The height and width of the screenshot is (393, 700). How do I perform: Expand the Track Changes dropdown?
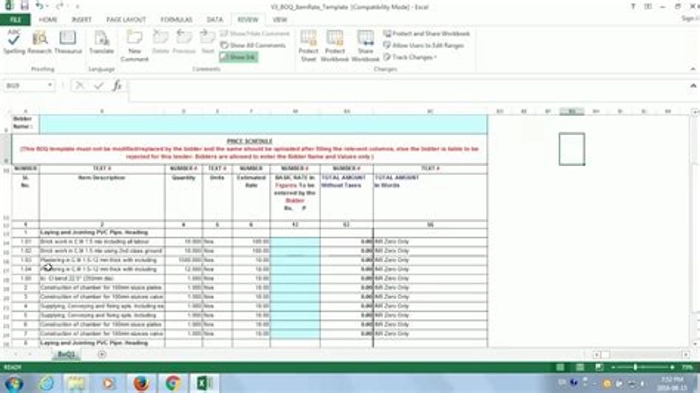[x=410, y=57]
